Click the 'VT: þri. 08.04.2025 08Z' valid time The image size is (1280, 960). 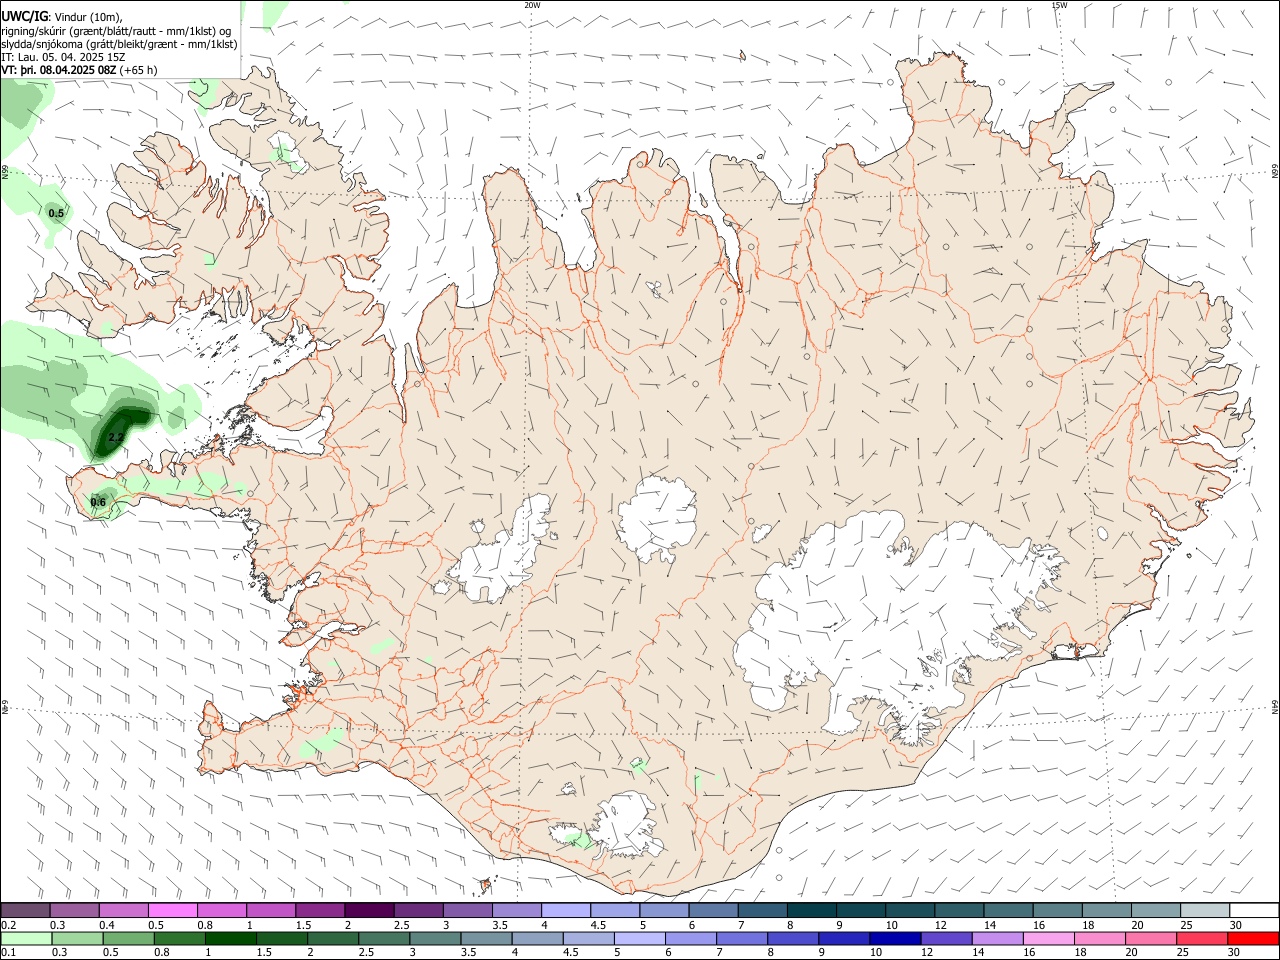point(59,70)
